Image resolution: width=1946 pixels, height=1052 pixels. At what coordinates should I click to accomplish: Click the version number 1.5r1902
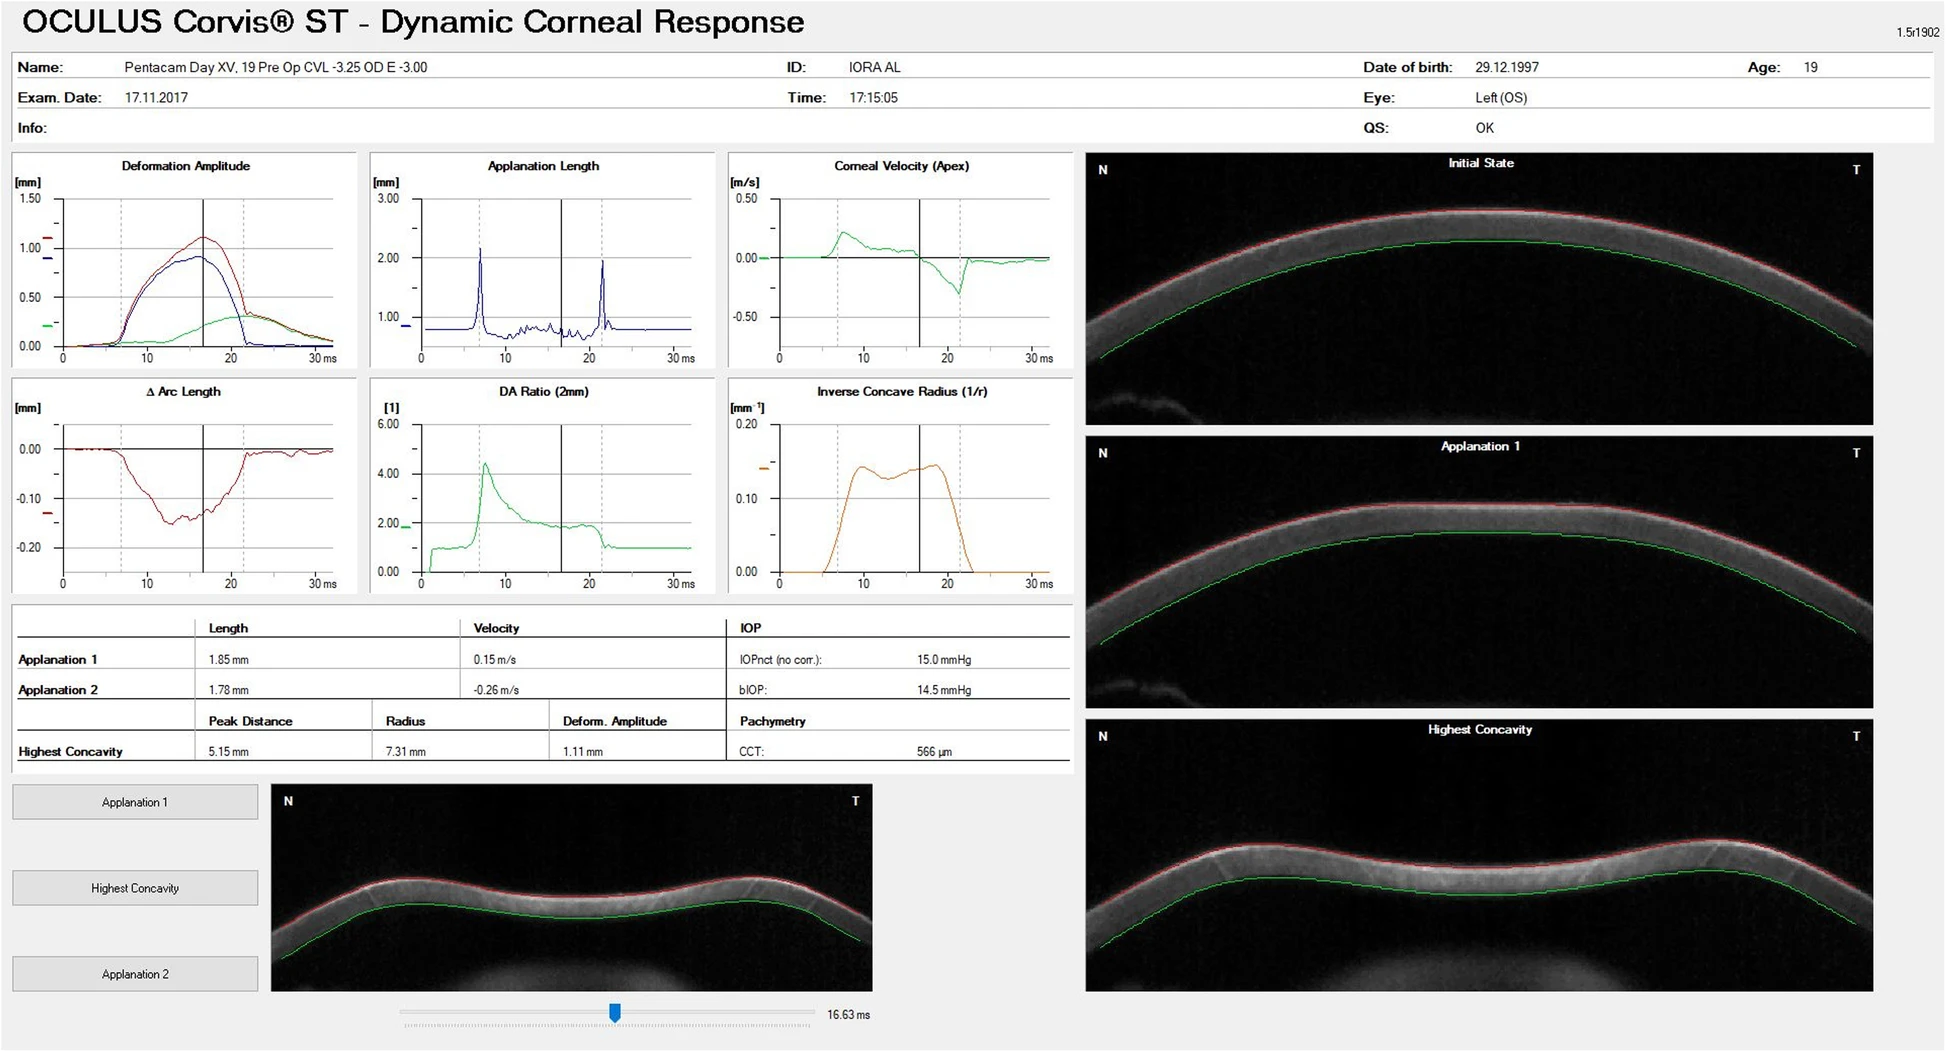pyautogui.click(x=1917, y=32)
